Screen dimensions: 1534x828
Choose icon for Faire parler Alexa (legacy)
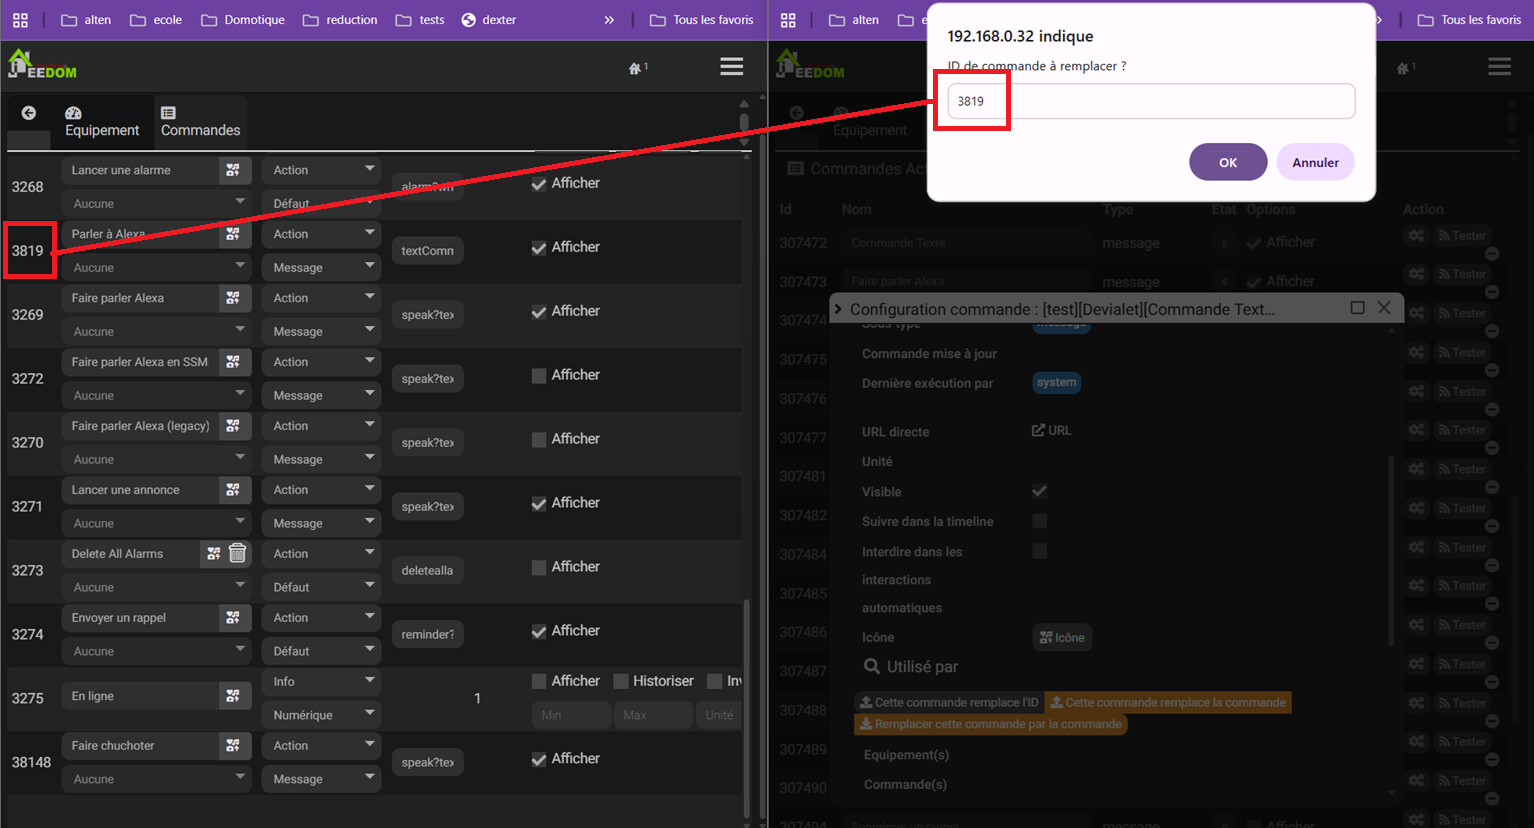click(233, 426)
